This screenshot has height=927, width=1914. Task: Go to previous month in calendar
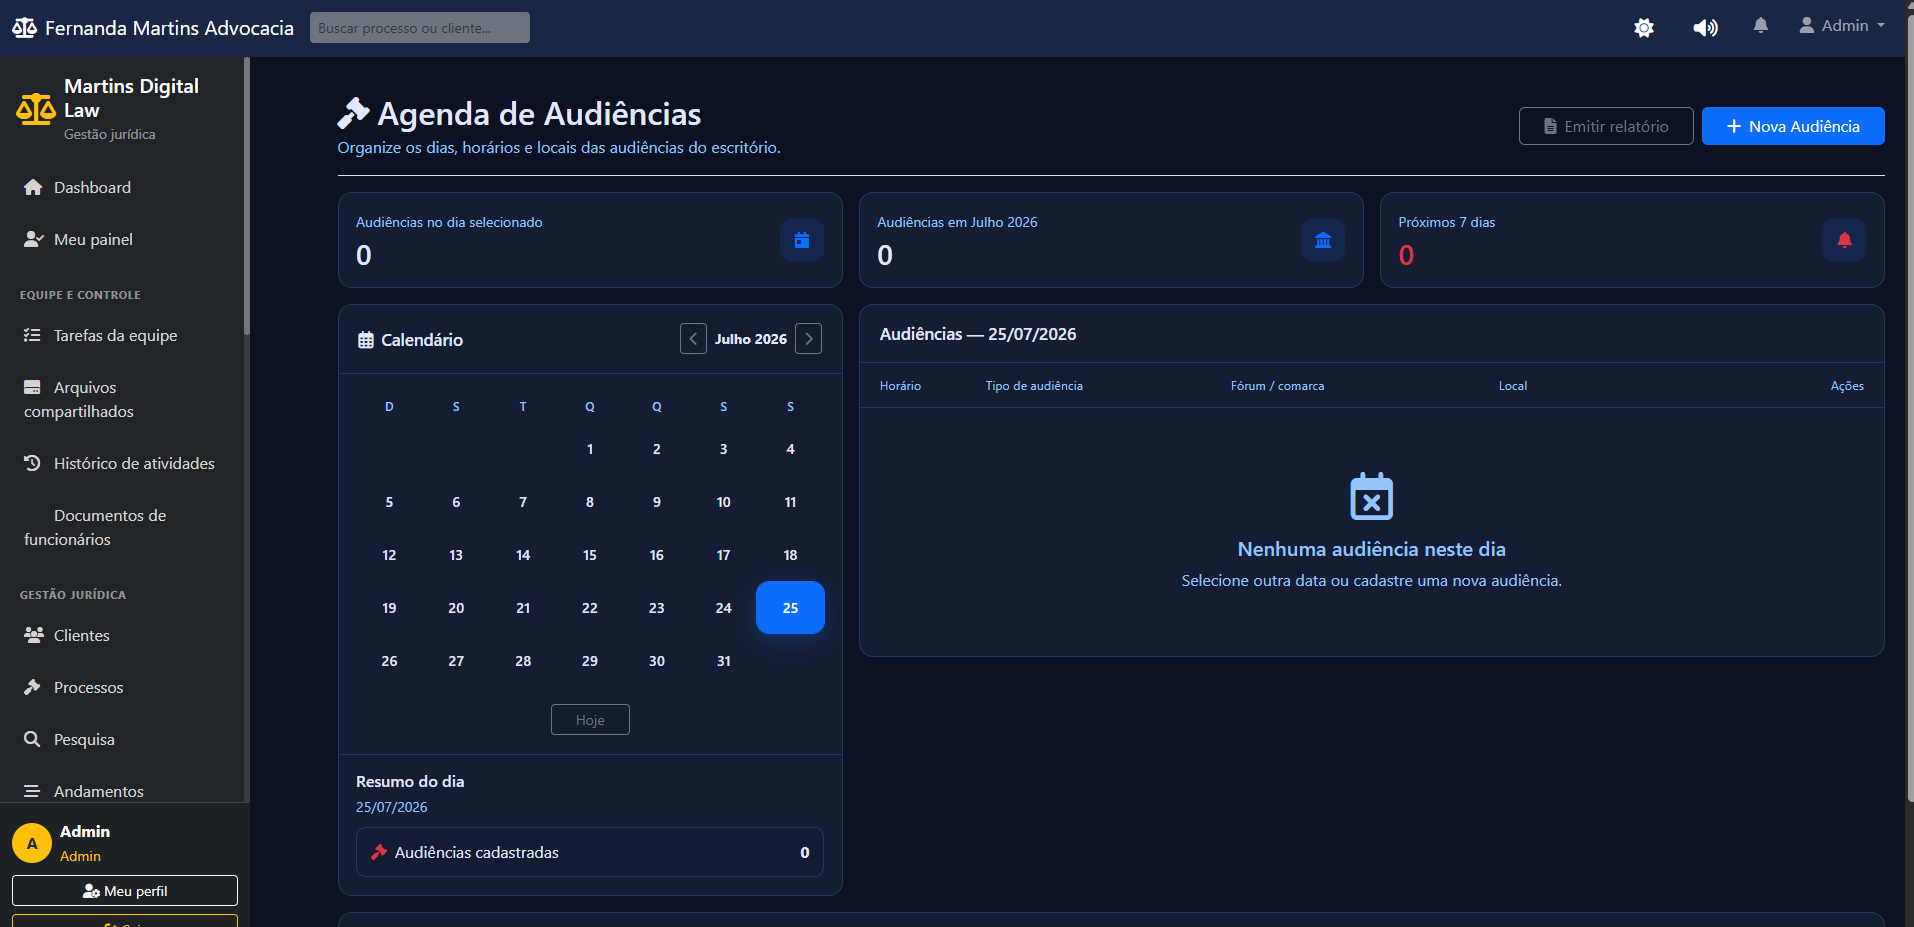[693, 339]
